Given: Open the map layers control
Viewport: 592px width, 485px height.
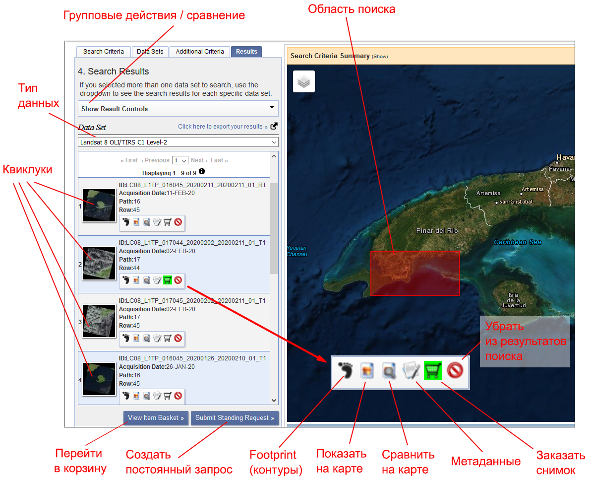Looking at the screenshot, I should (304, 82).
